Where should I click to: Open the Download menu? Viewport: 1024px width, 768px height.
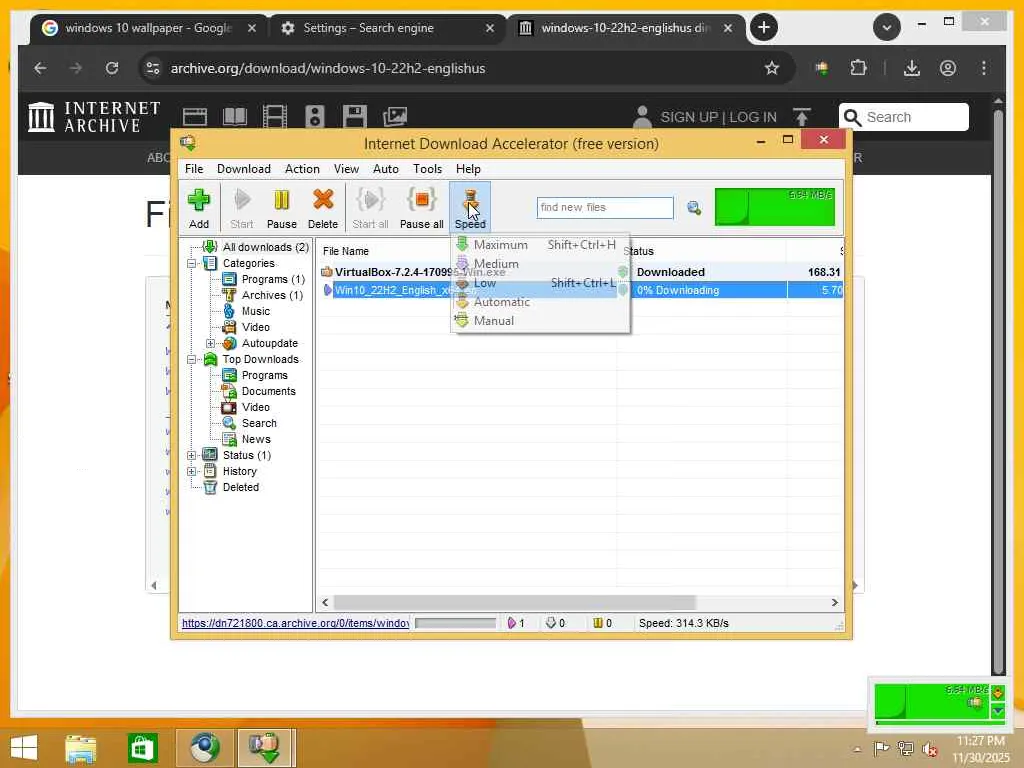click(244, 168)
